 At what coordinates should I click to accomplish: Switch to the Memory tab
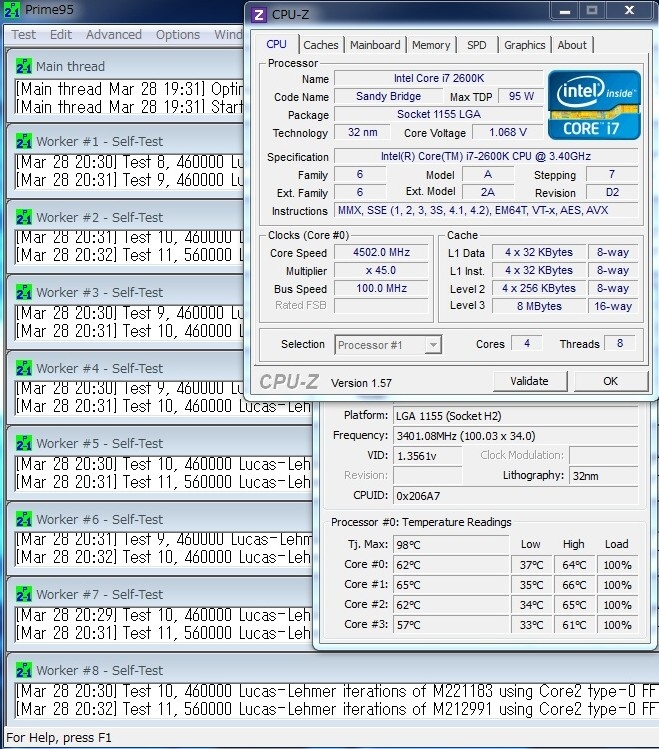[431, 45]
